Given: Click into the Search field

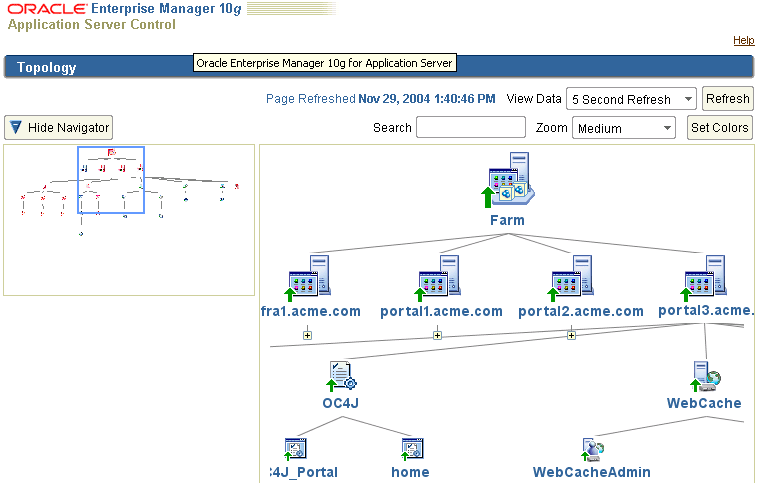Looking at the screenshot, I should point(471,127).
